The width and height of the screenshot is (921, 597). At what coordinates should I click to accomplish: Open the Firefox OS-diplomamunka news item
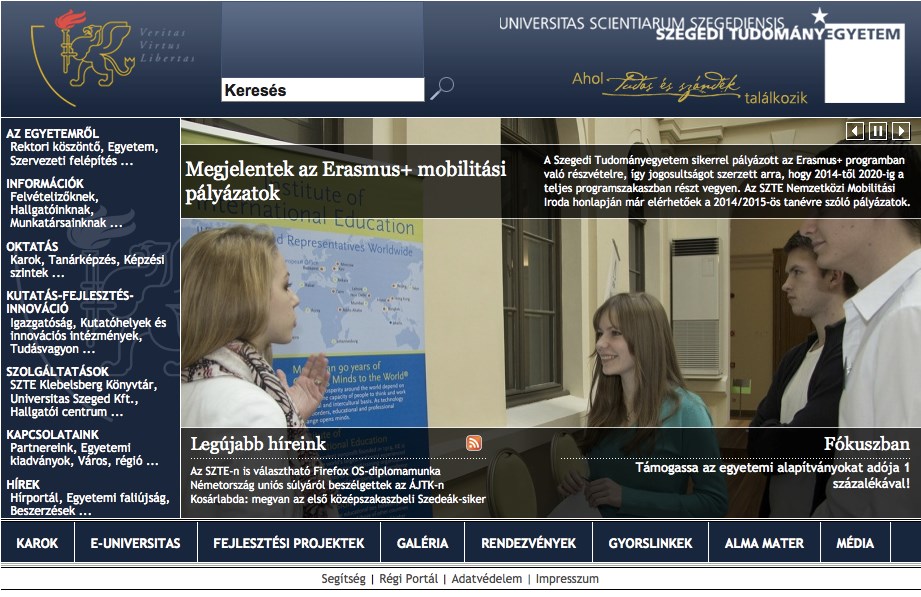tap(315, 471)
